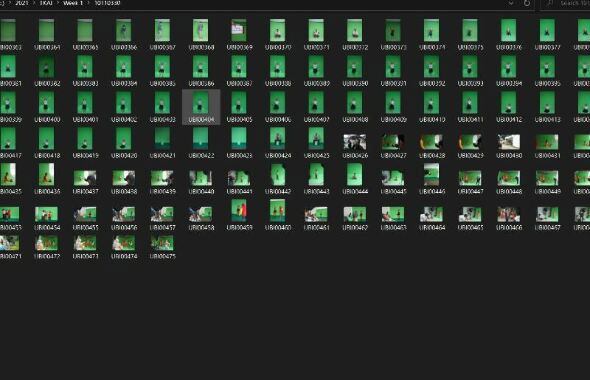This screenshot has height=380, width=590.
Task: Select file thumbnail UBI00421
Action: coord(162,143)
